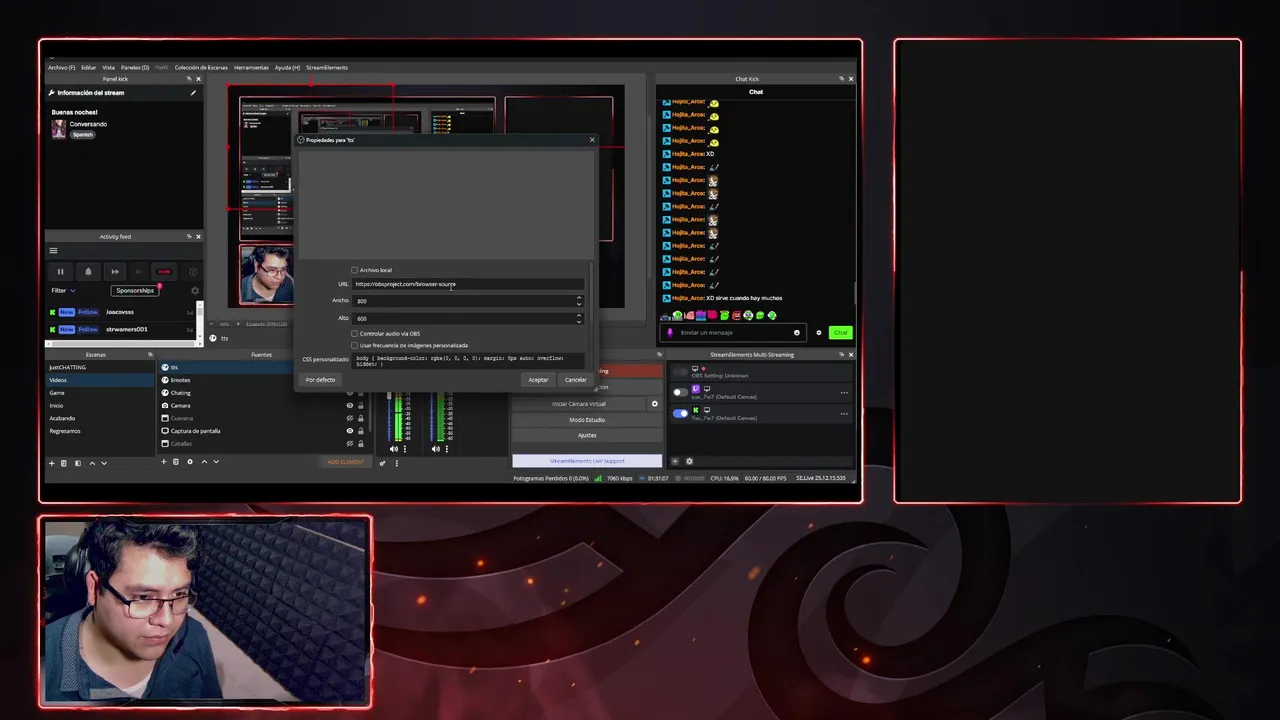Add a new scene with plus icon in Escenas

tap(52, 463)
